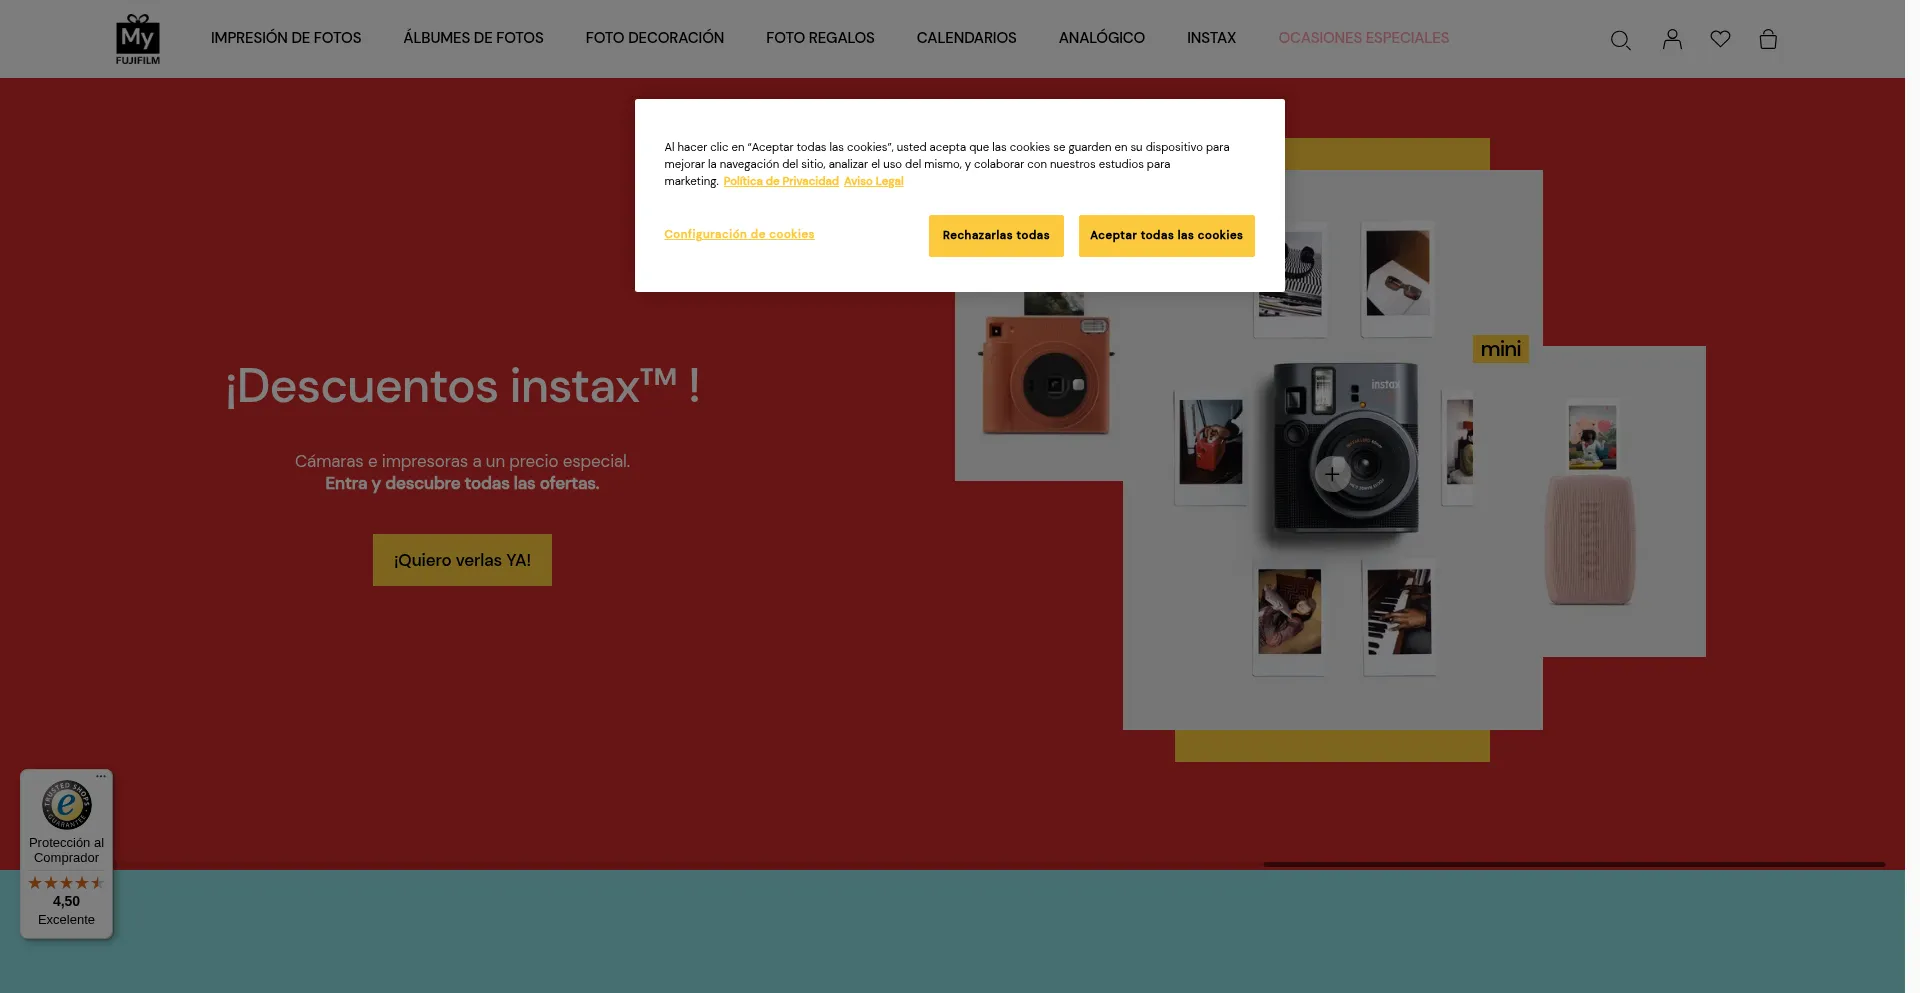Select Ocasiones Especiales in the navigation
Viewport: 1920px width, 993px height.
pos(1363,38)
